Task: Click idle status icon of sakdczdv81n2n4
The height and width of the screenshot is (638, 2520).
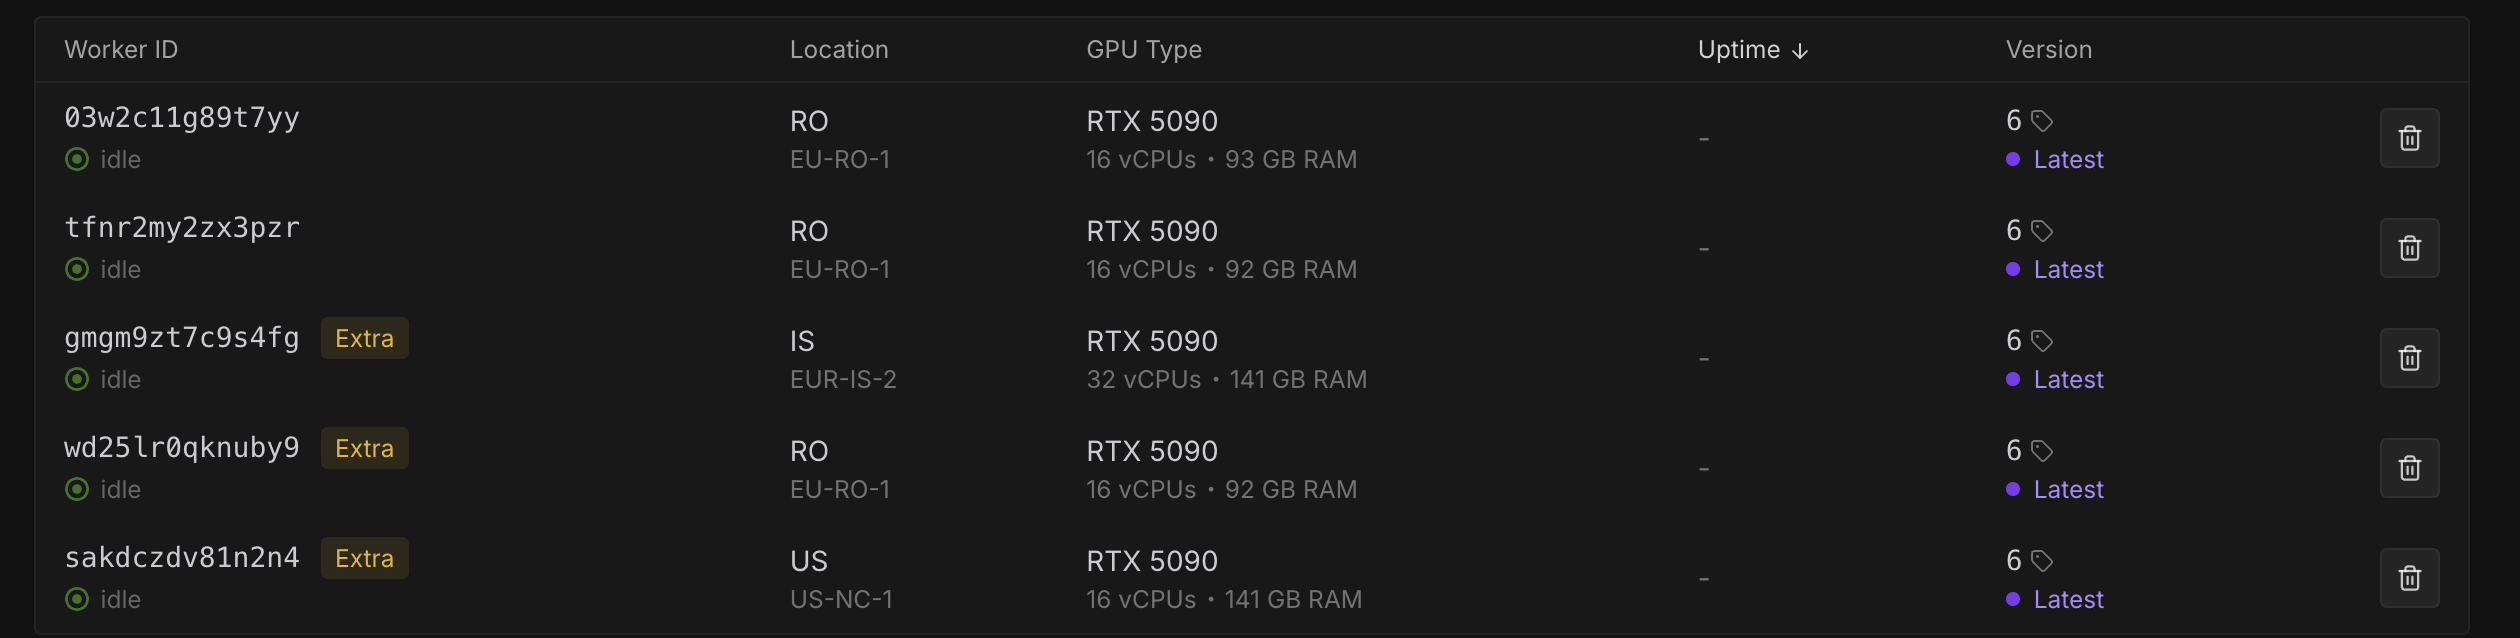Action: click(x=77, y=599)
